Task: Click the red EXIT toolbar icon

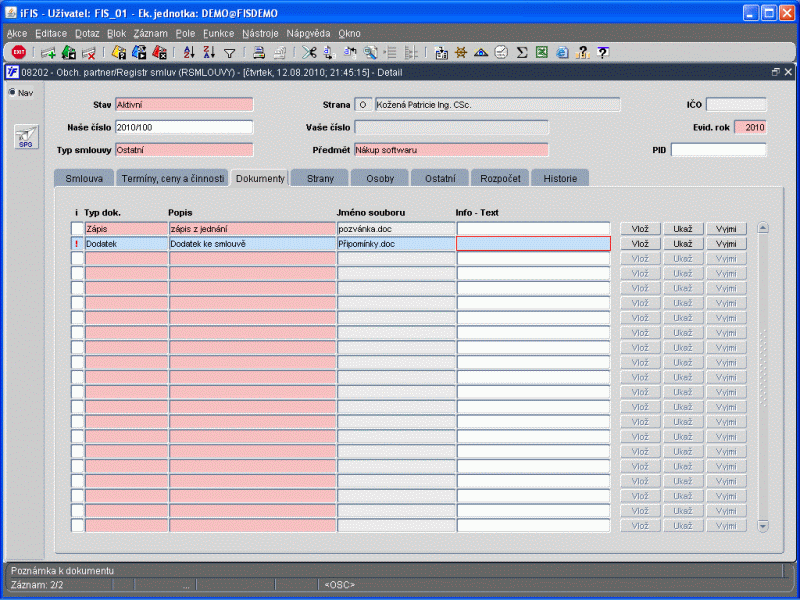Action: [18, 52]
